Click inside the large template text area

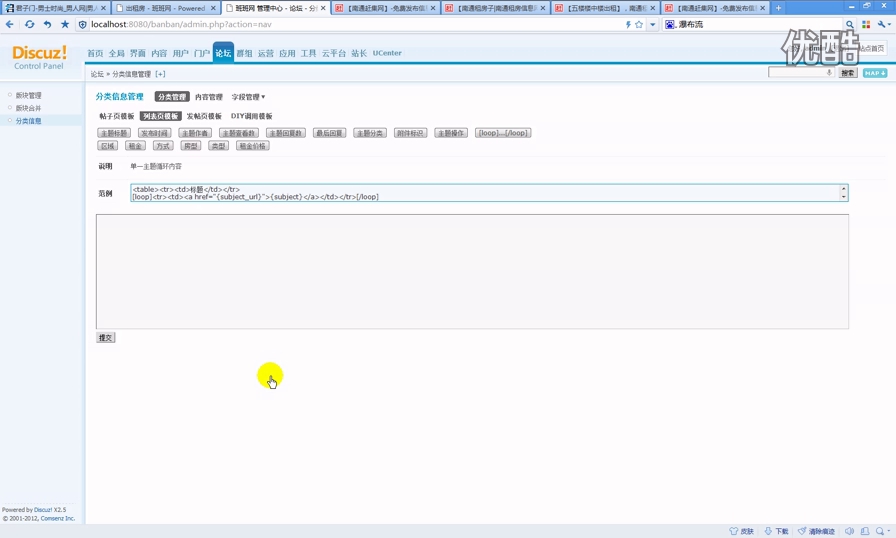tap(471, 271)
